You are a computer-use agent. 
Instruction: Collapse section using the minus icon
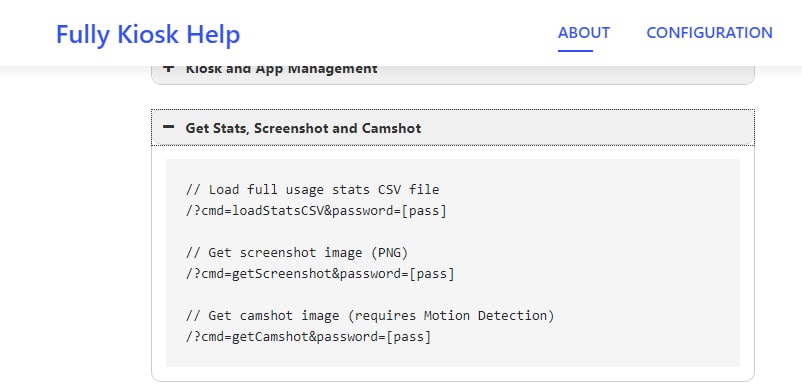(x=168, y=127)
